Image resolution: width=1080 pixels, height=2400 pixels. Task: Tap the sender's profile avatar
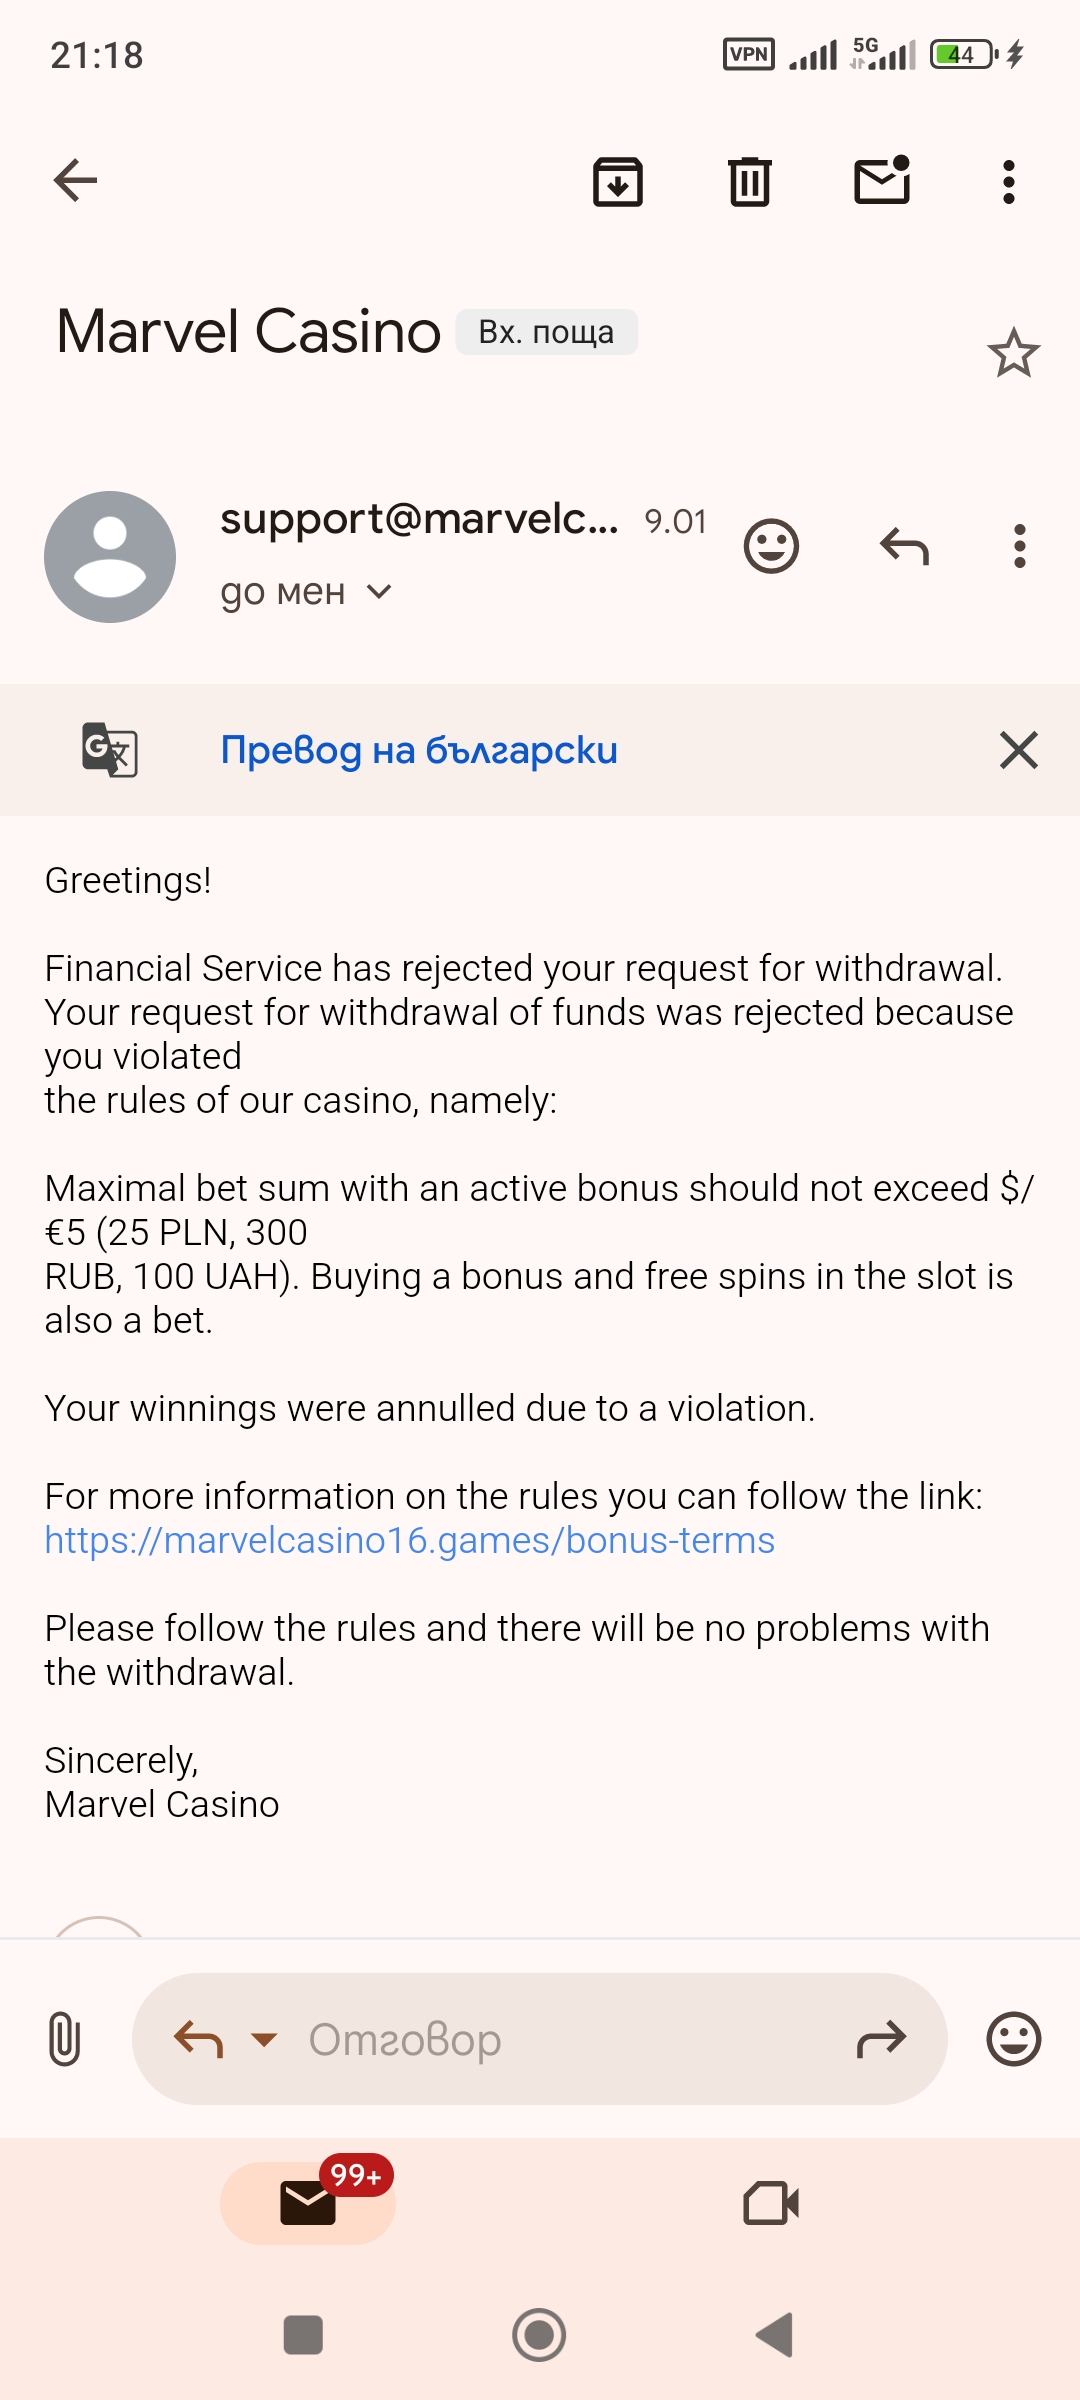110,557
